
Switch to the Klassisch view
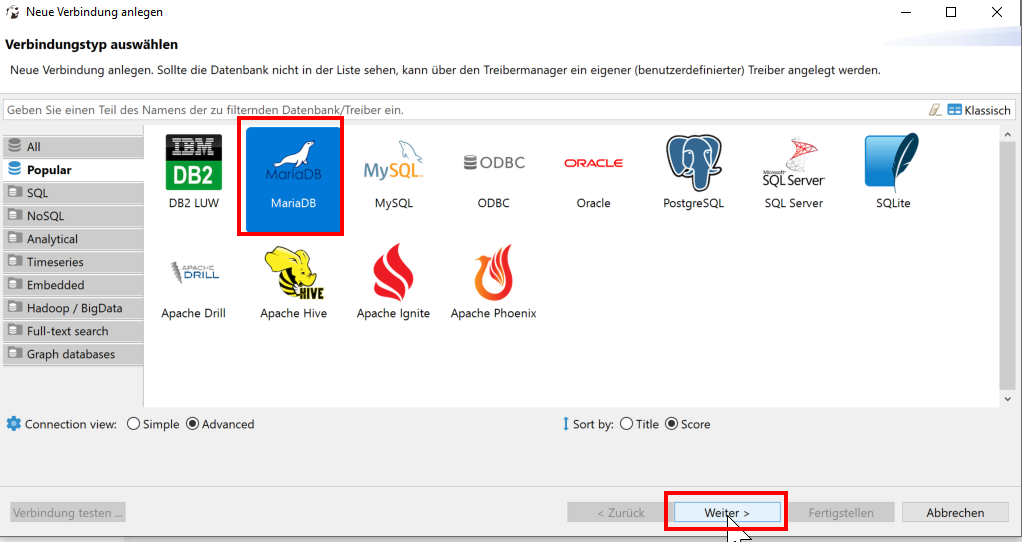[x=979, y=110]
